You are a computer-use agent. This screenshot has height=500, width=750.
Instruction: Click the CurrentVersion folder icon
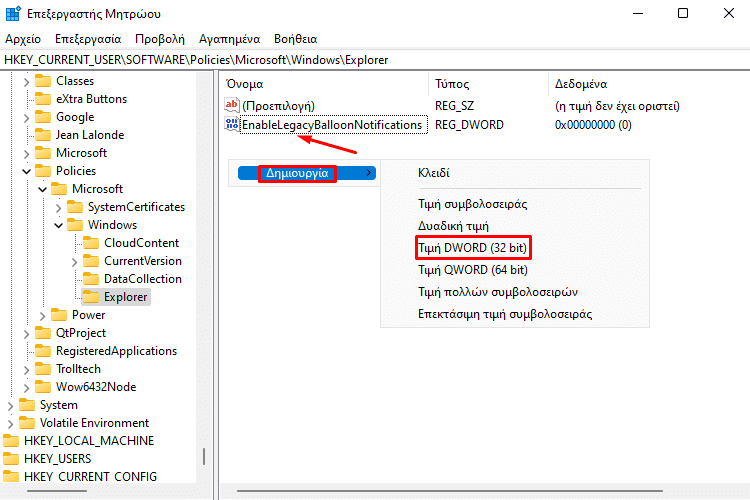coord(91,261)
